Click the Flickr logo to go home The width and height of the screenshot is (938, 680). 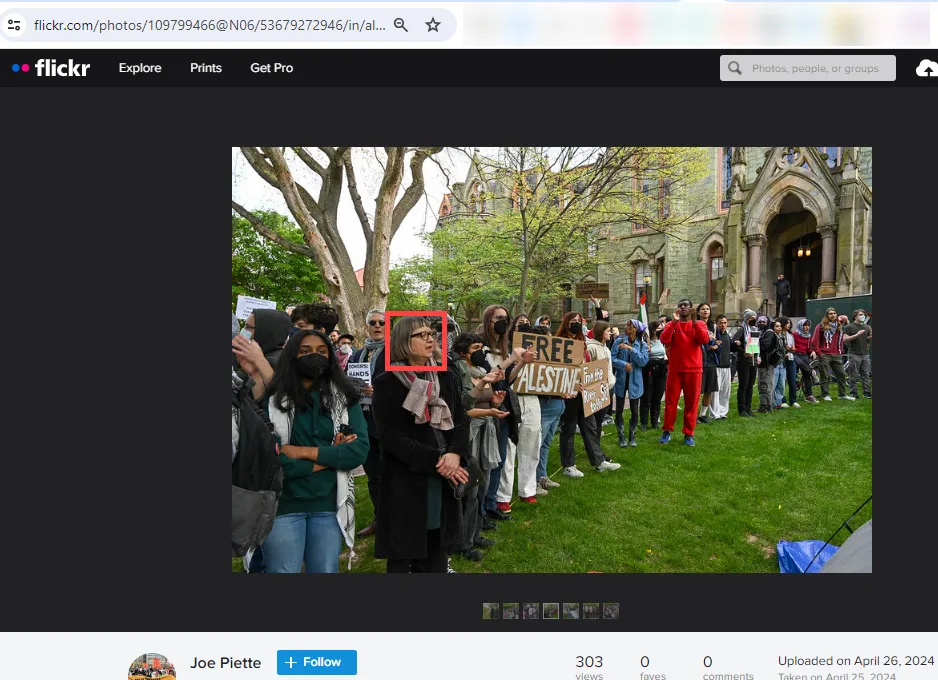(x=52, y=68)
